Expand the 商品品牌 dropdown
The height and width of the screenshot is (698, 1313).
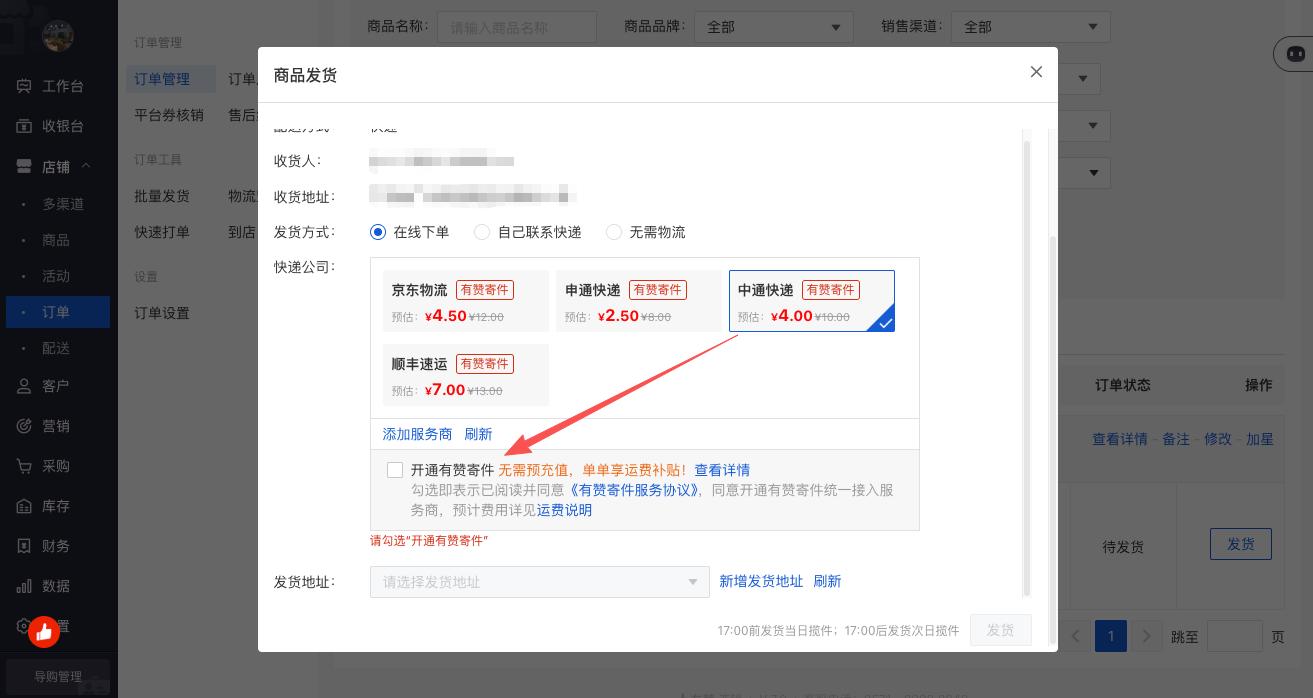pos(773,27)
